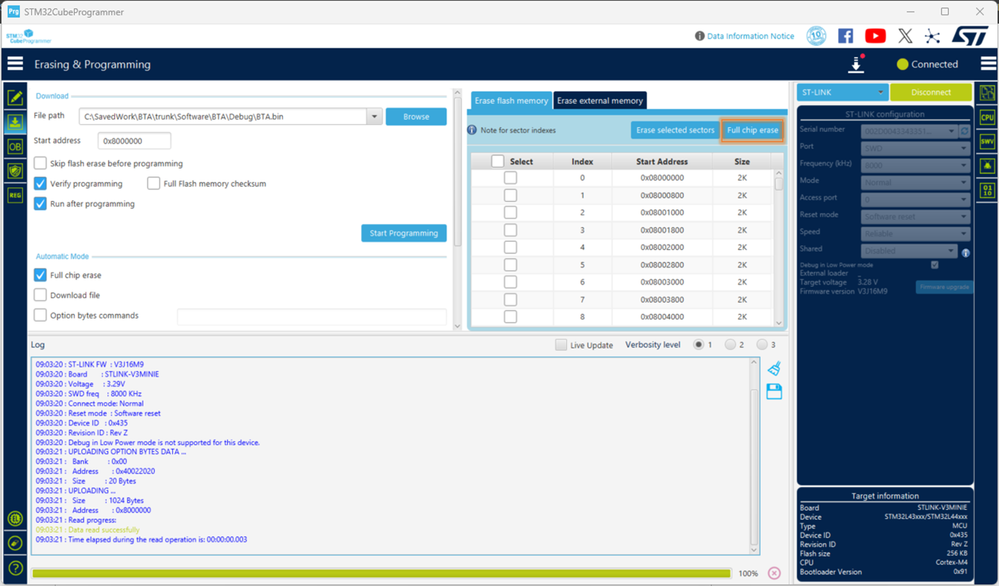The width and height of the screenshot is (999, 586).
Task: Click the help question mark icon
Action: [x=15, y=568]
